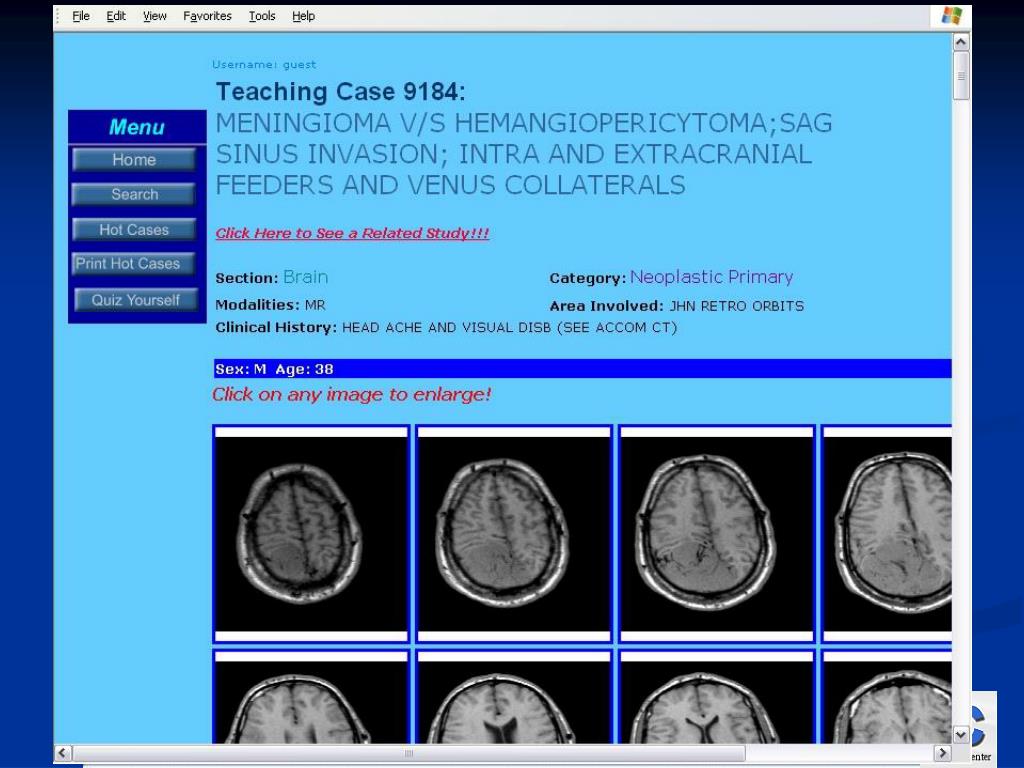Enlarge the second MR image in second row

tap(514, 696)
